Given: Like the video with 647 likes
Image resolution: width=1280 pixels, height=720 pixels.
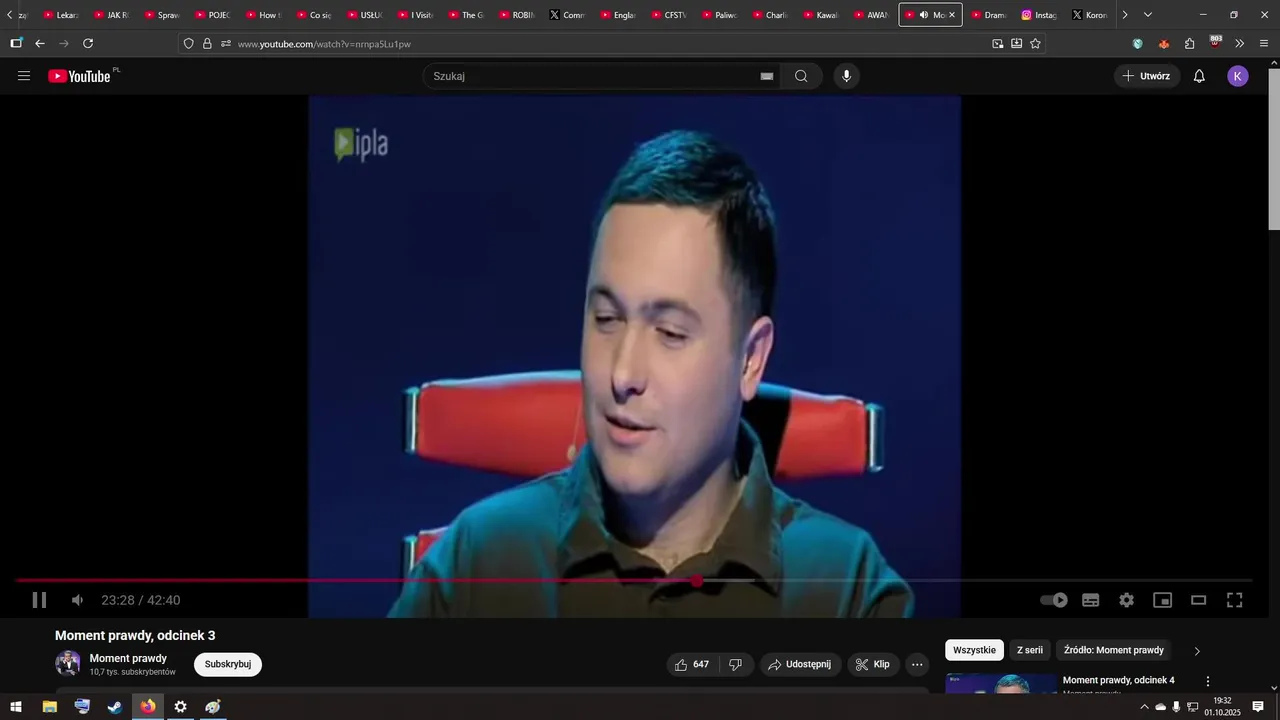Looking at the screenshot, I should 692,665.
